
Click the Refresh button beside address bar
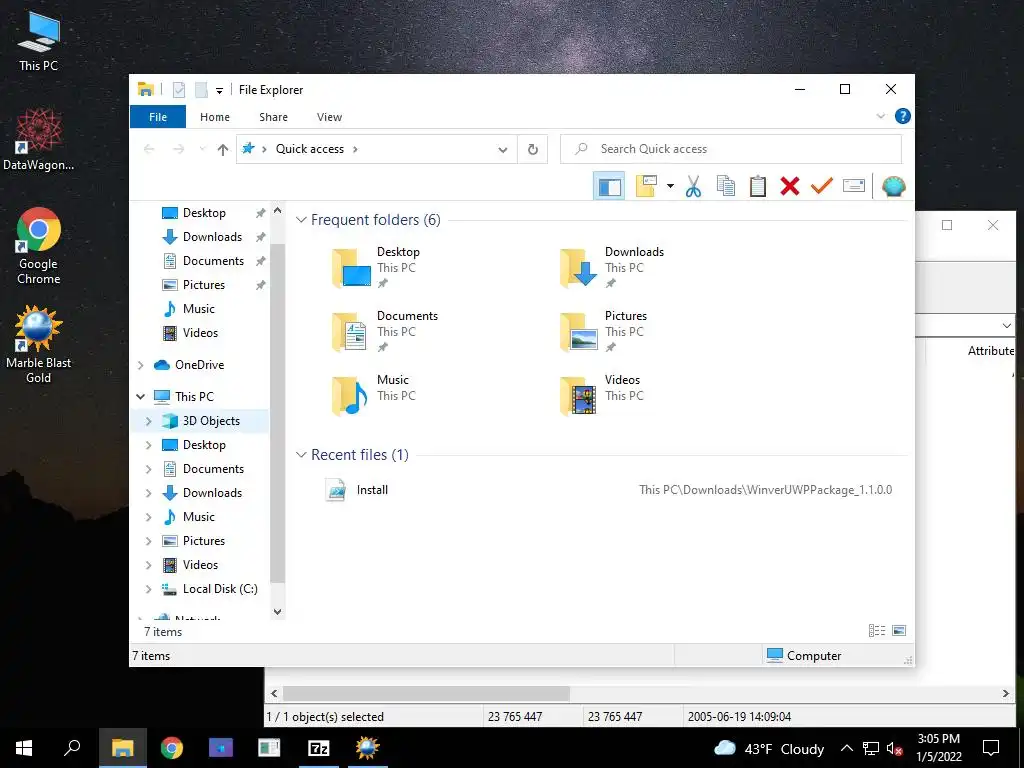pos(533,150)
